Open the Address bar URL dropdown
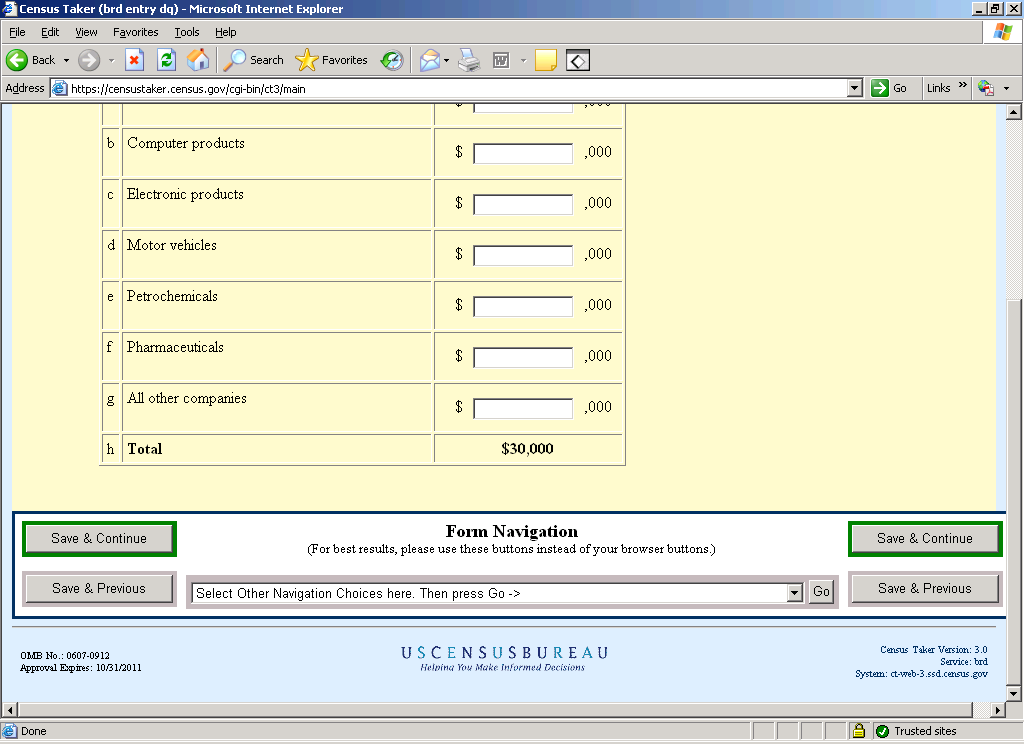 point(854,88)
